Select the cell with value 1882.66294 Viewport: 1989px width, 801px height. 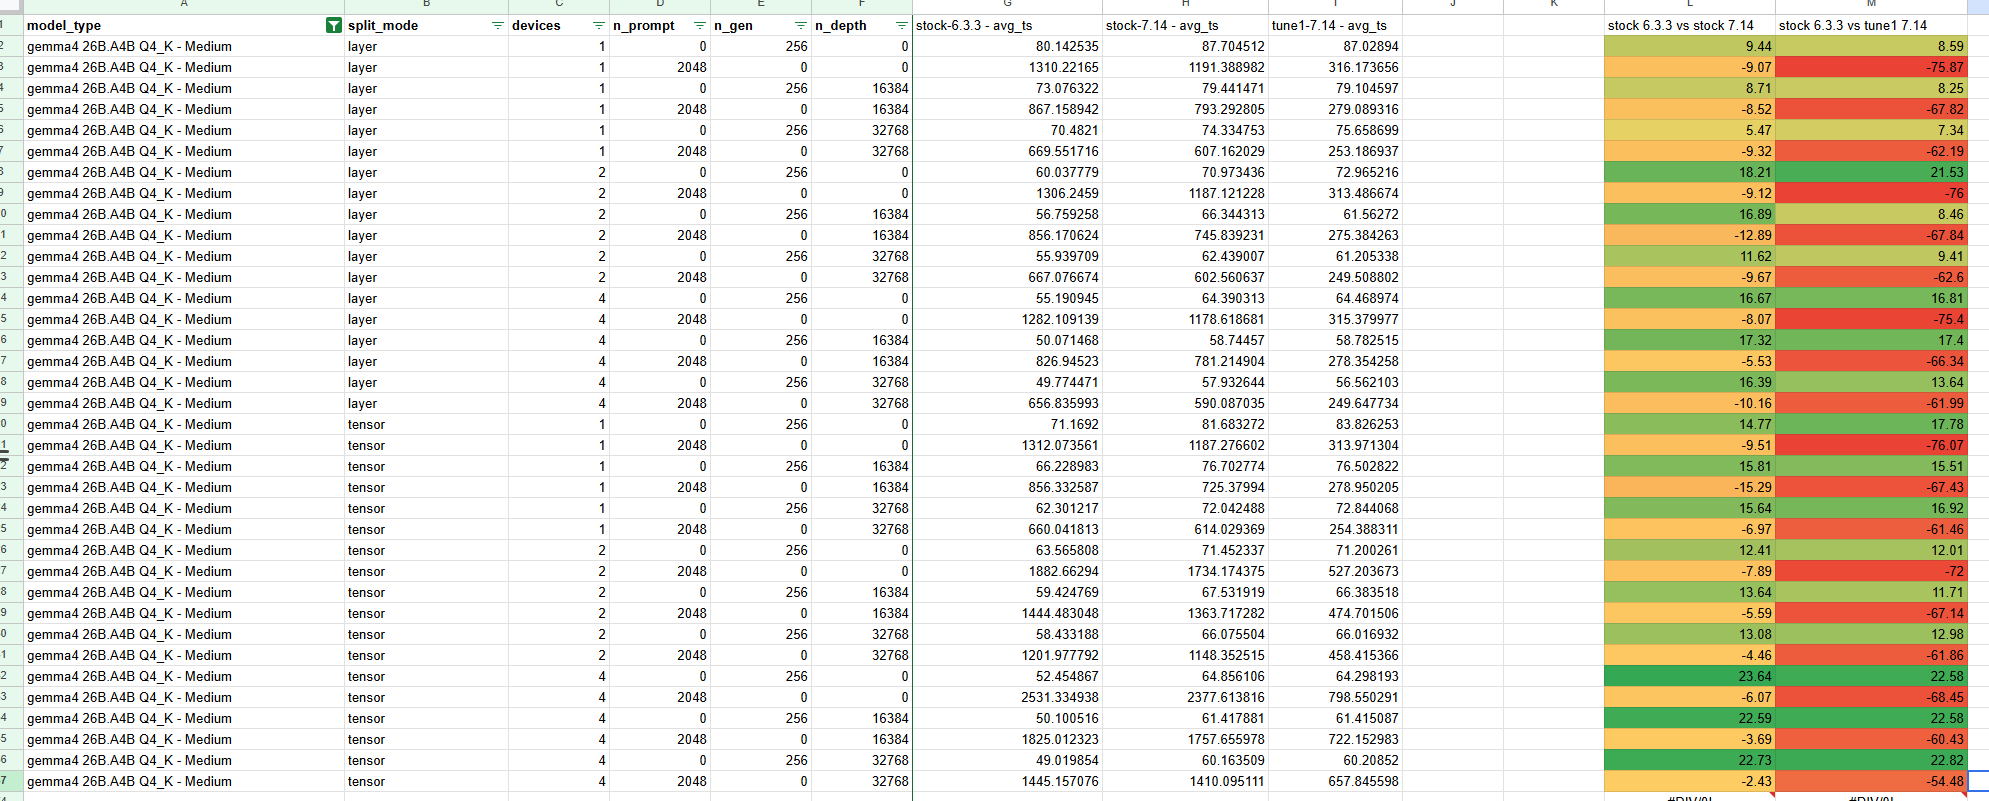click(x=1007, y=571)
